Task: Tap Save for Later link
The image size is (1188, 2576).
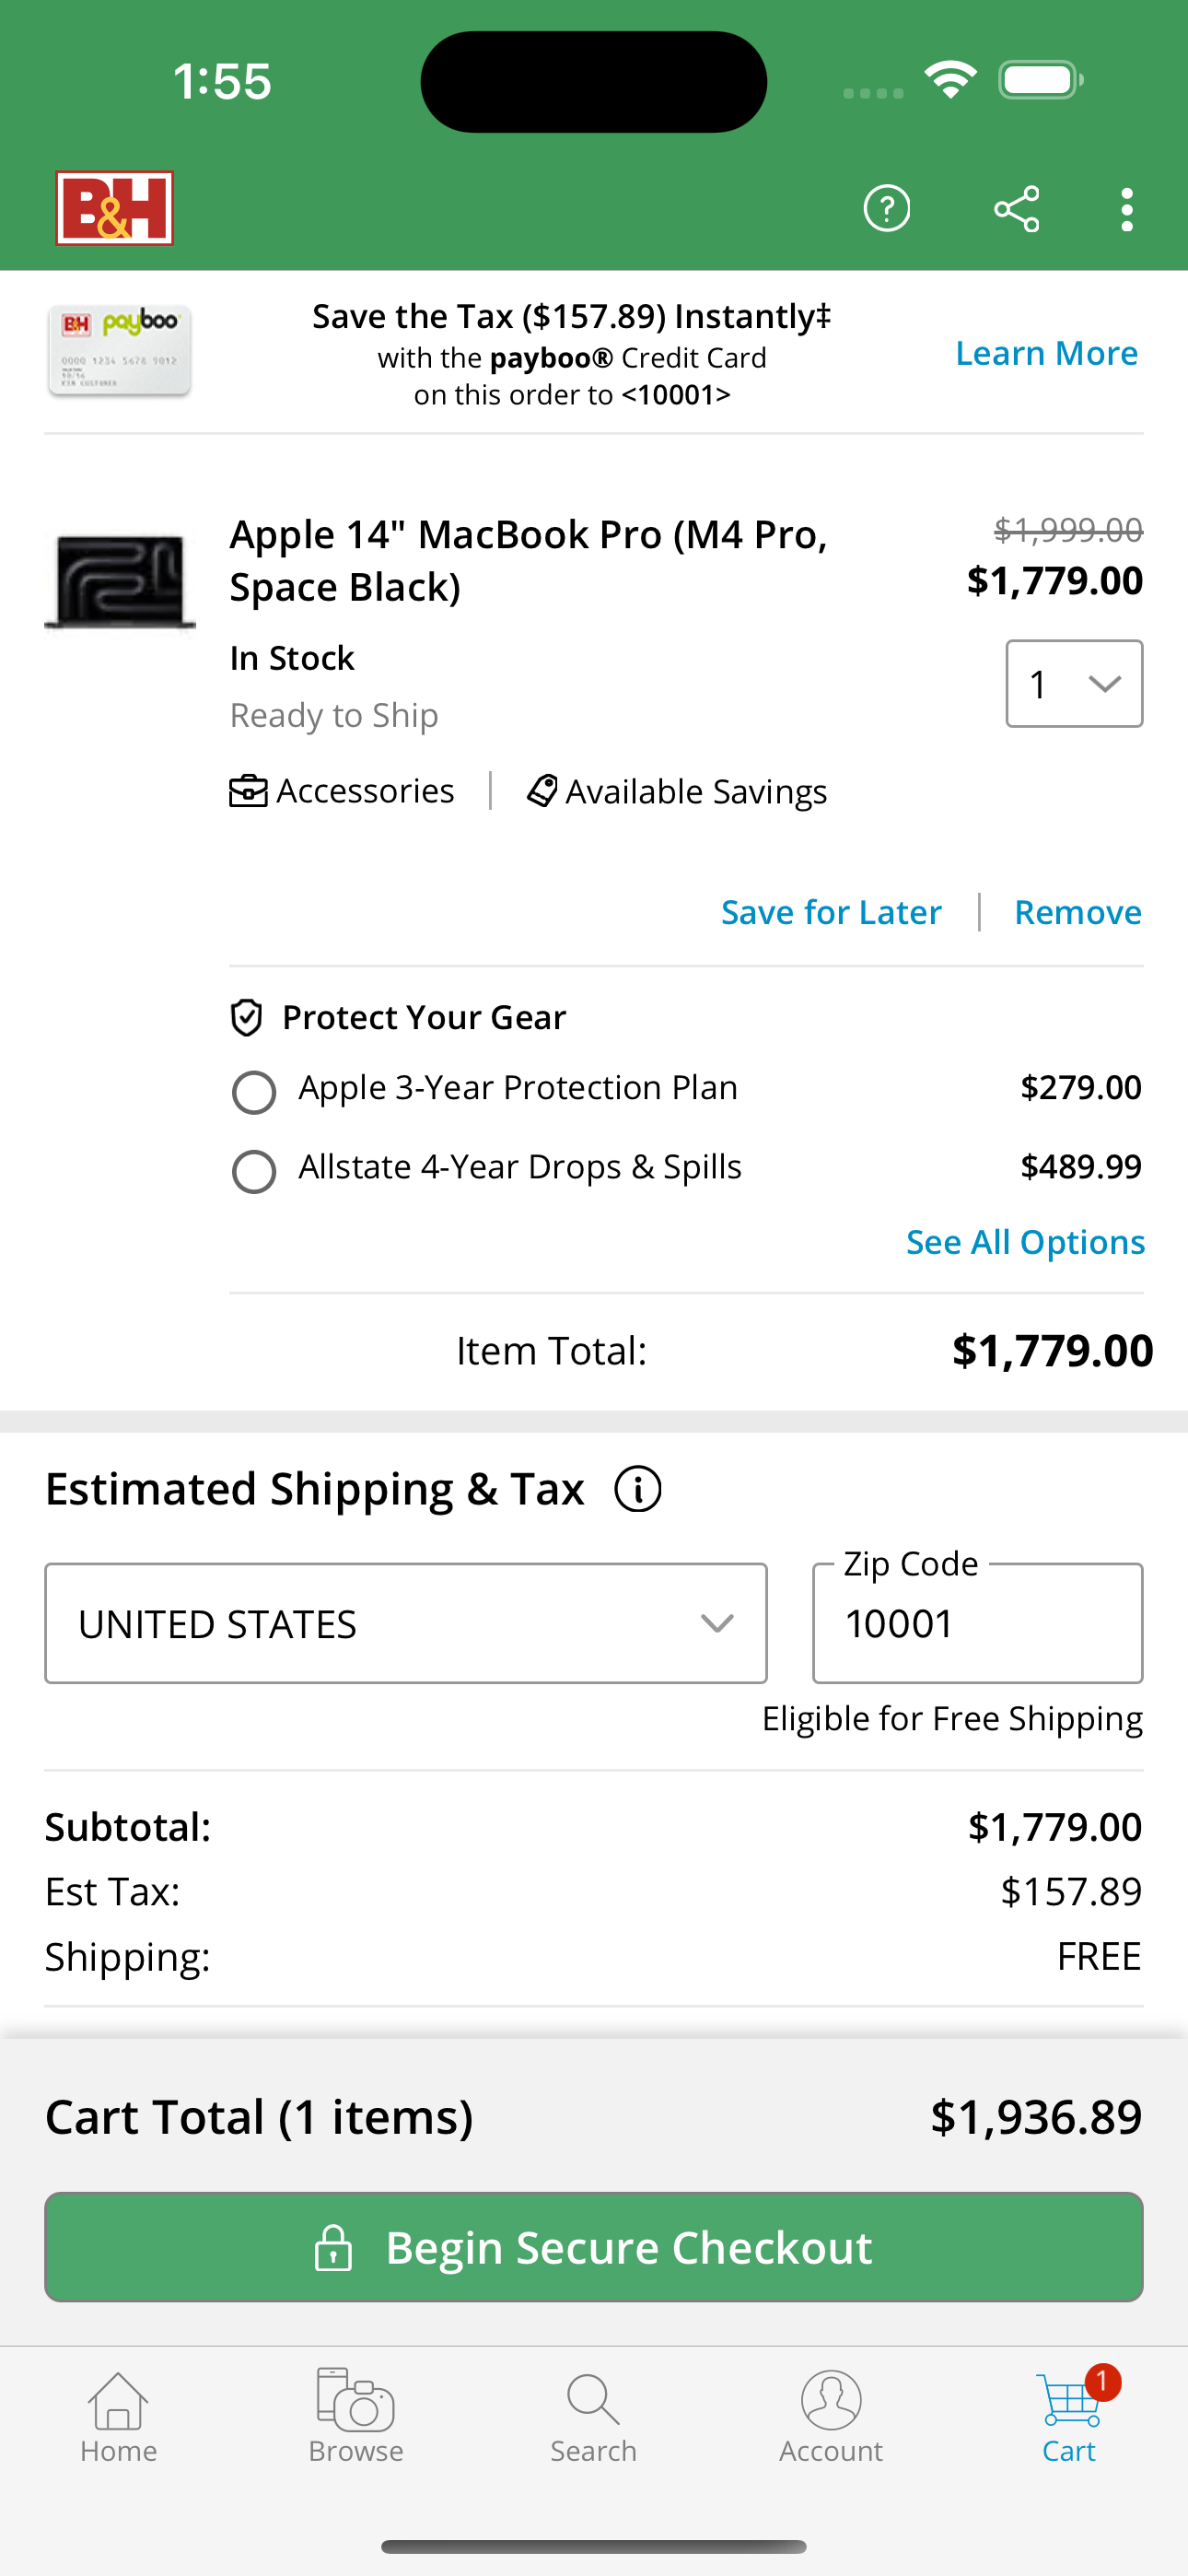Action: click(831, 912)
